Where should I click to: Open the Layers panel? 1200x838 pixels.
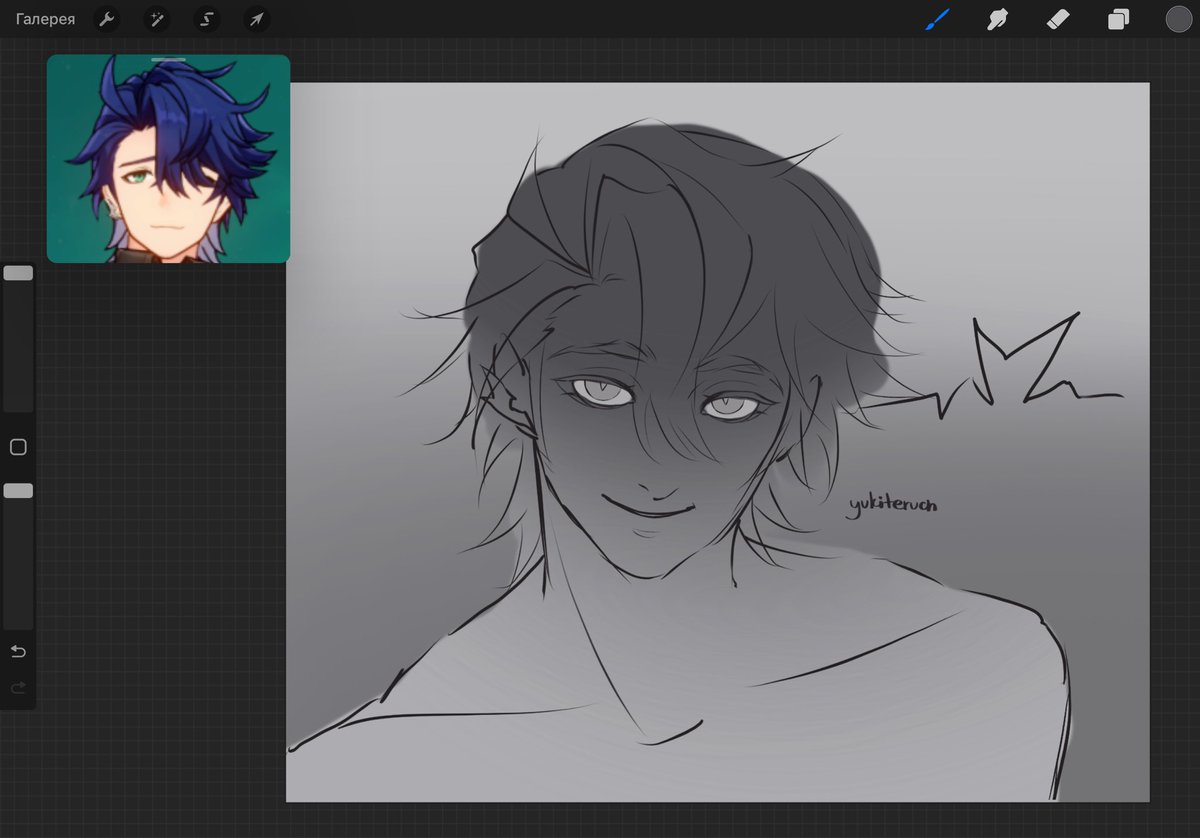pos(1118,19)
